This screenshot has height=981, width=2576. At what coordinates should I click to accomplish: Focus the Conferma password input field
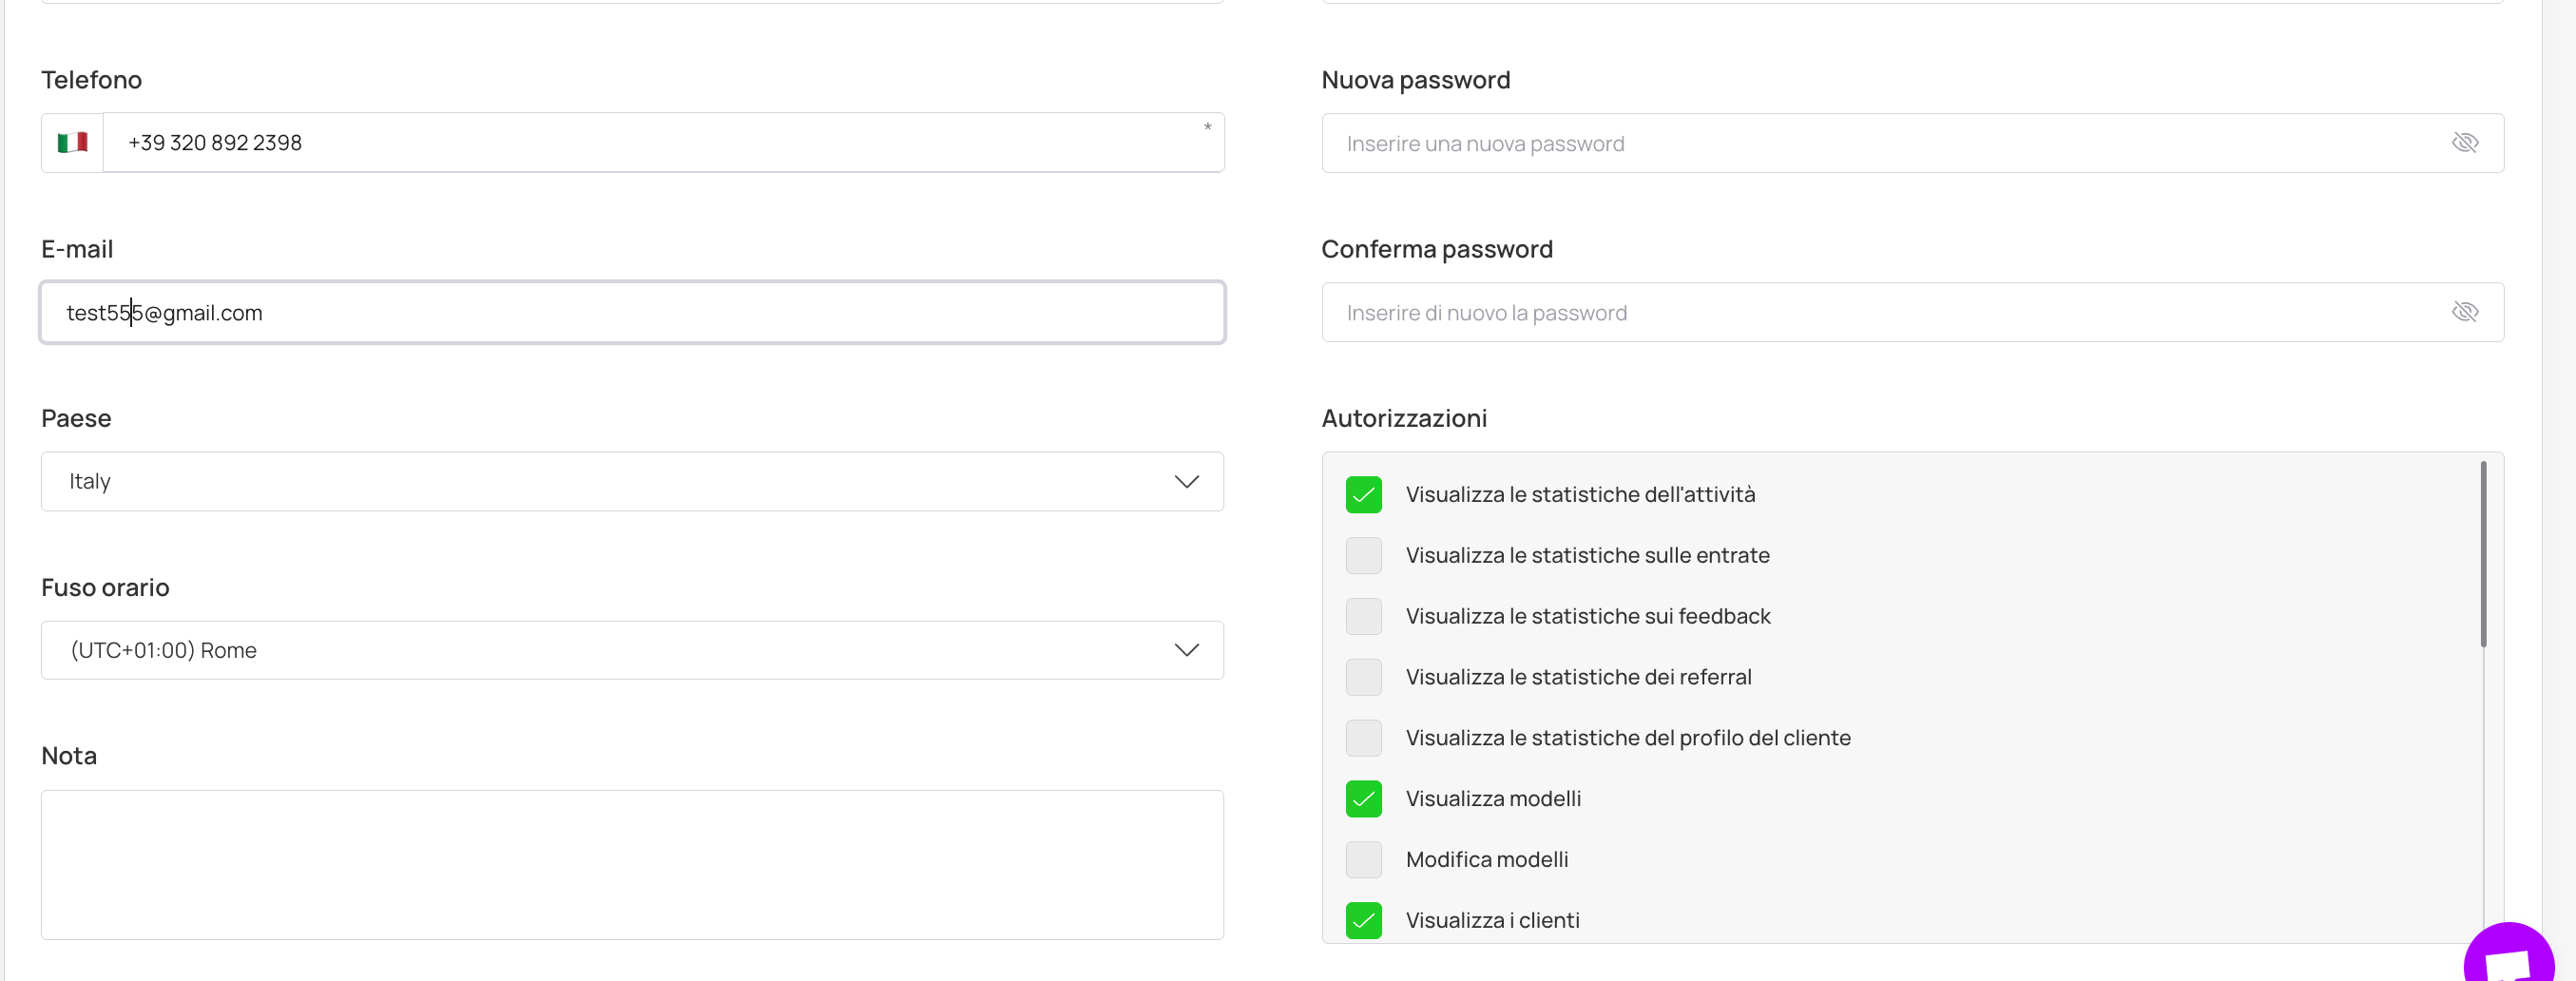(1880, 312)
